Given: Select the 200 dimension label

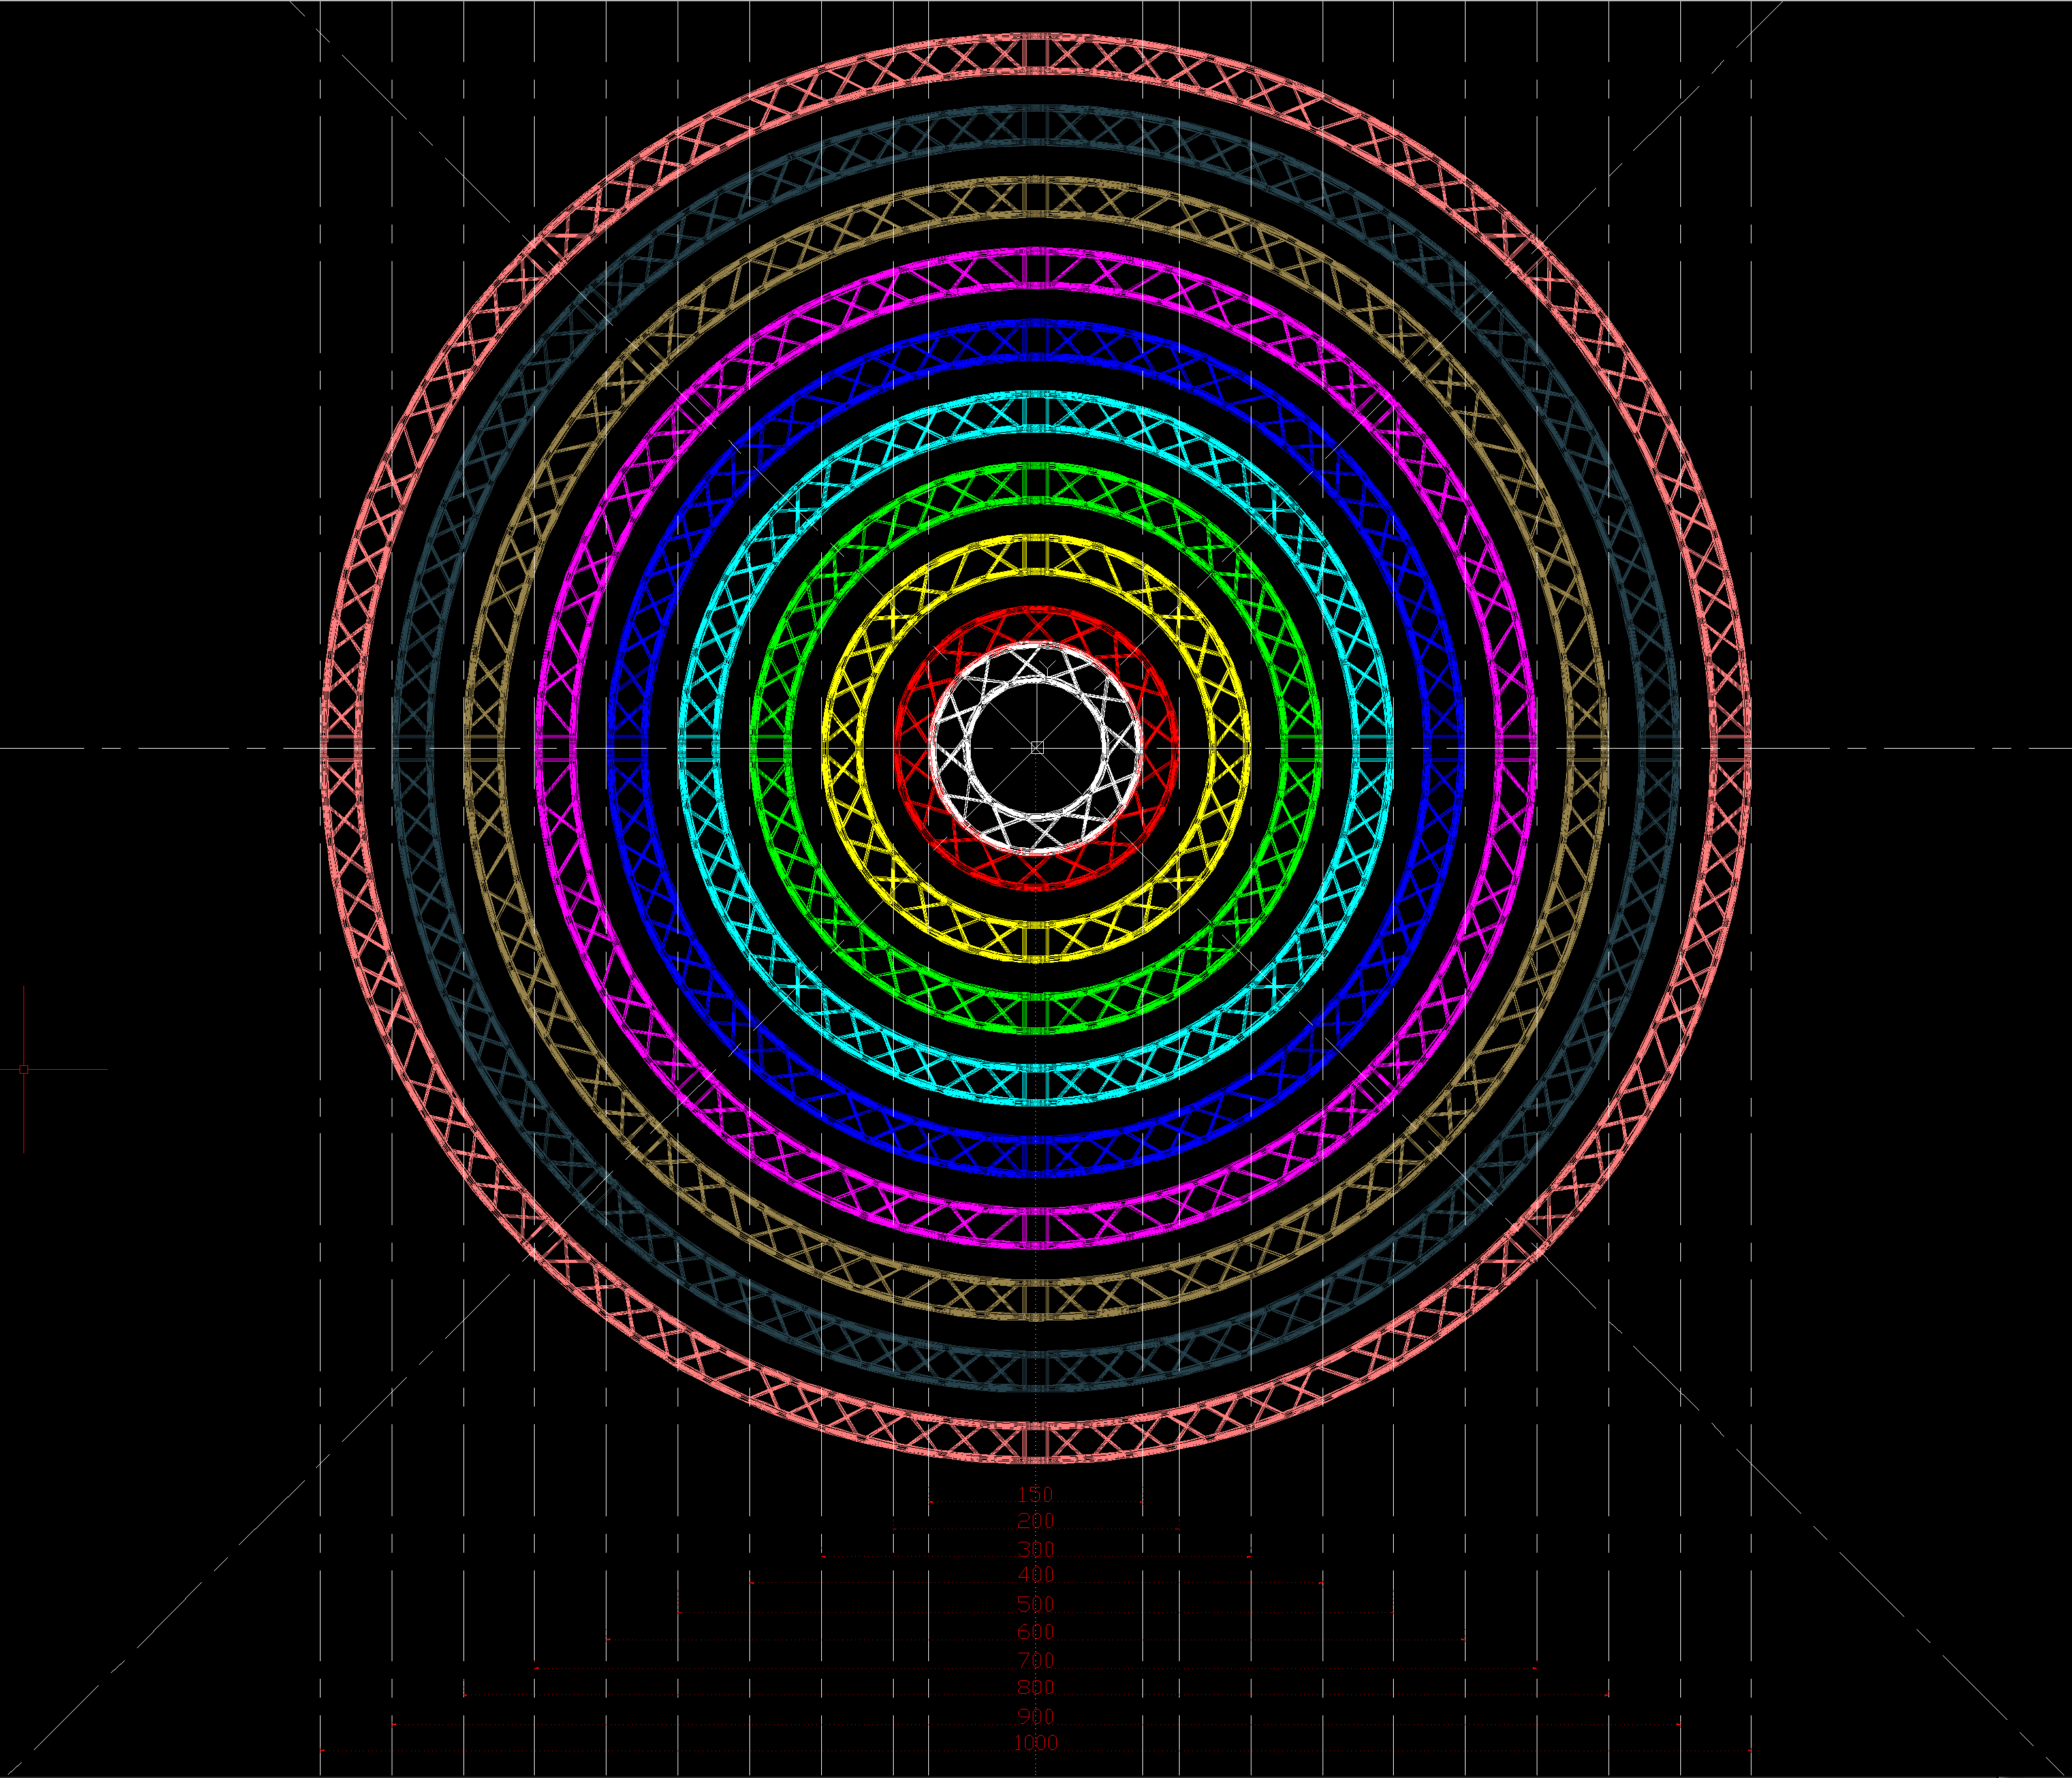Looking at the screenshot, I should pyautogui.click(x=1035, y=1521).
